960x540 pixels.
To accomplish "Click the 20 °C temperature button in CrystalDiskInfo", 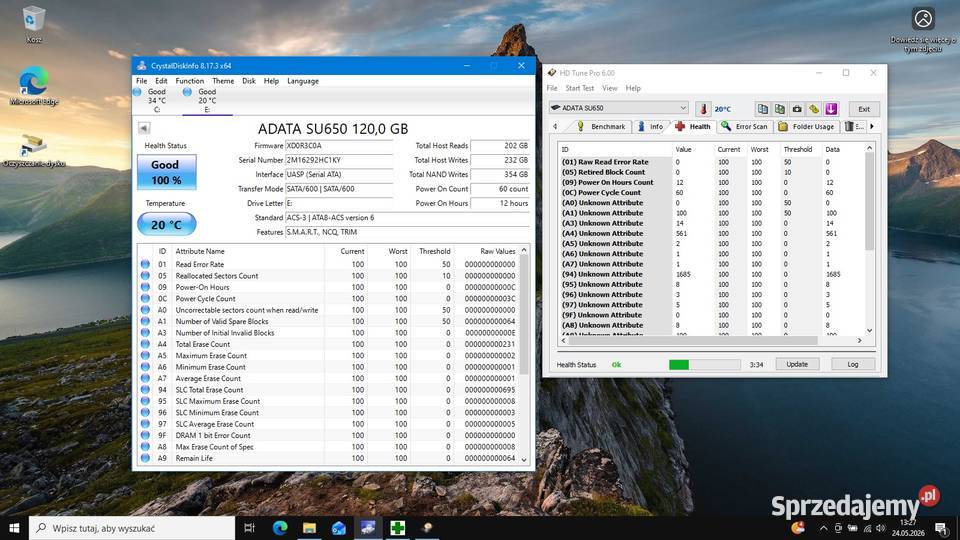I will [167, 225].
